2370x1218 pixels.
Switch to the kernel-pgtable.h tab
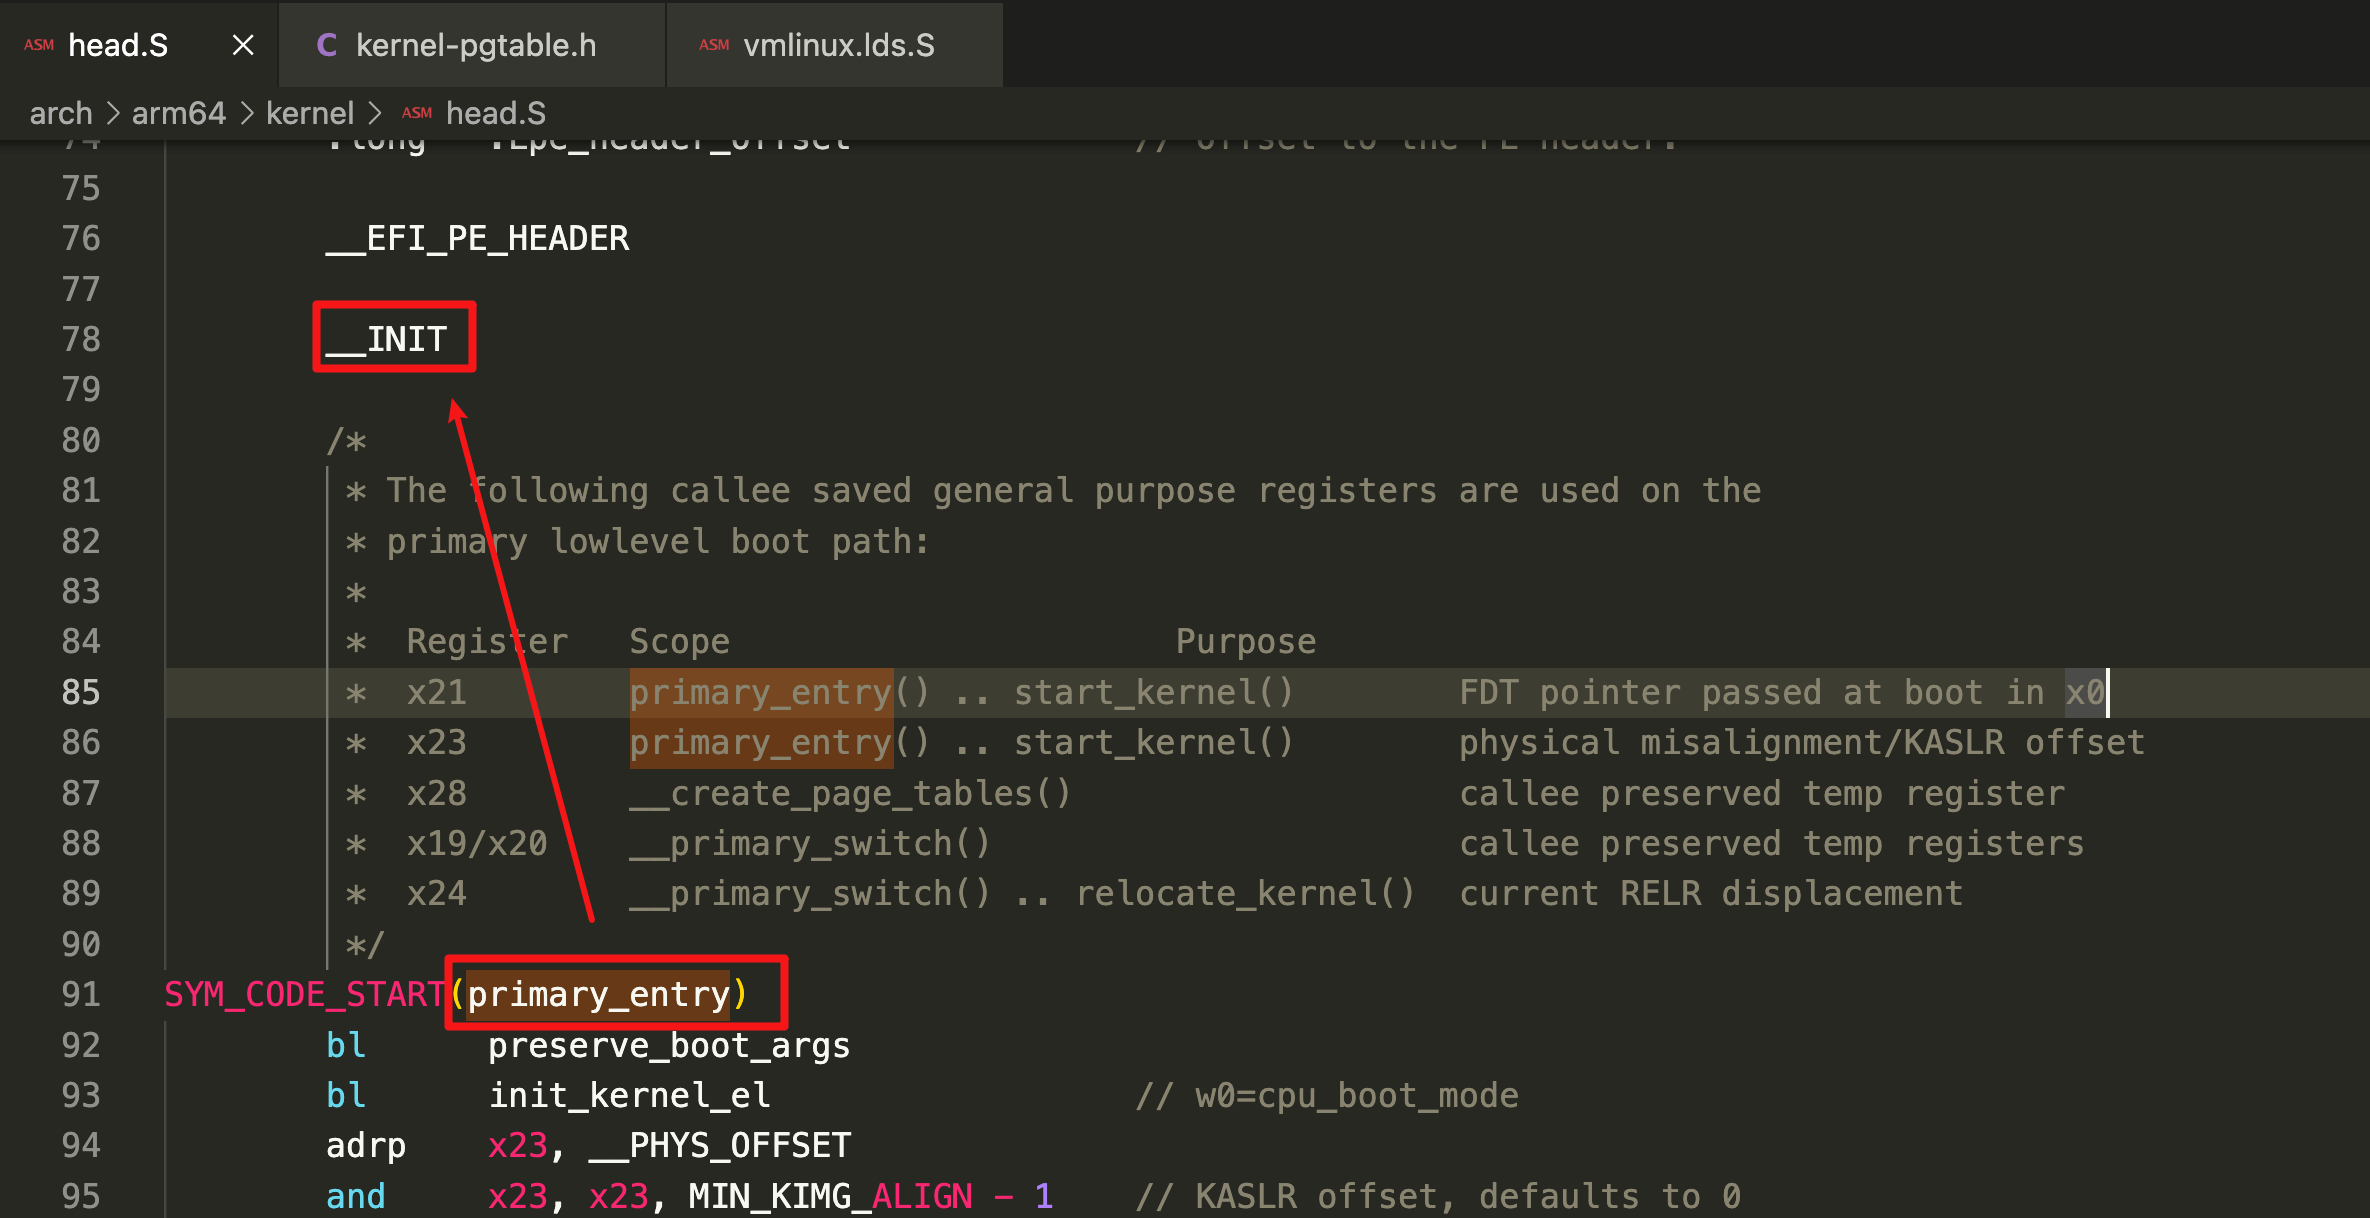(x=475, y=45)
